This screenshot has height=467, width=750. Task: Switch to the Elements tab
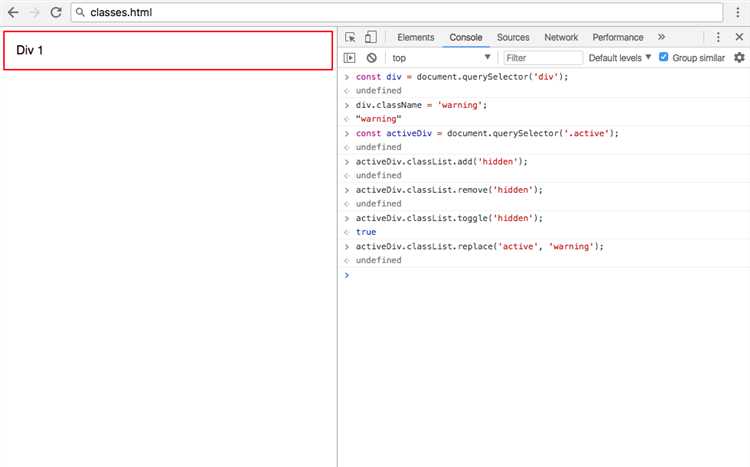pyautogui.click(x=415, y=37)
